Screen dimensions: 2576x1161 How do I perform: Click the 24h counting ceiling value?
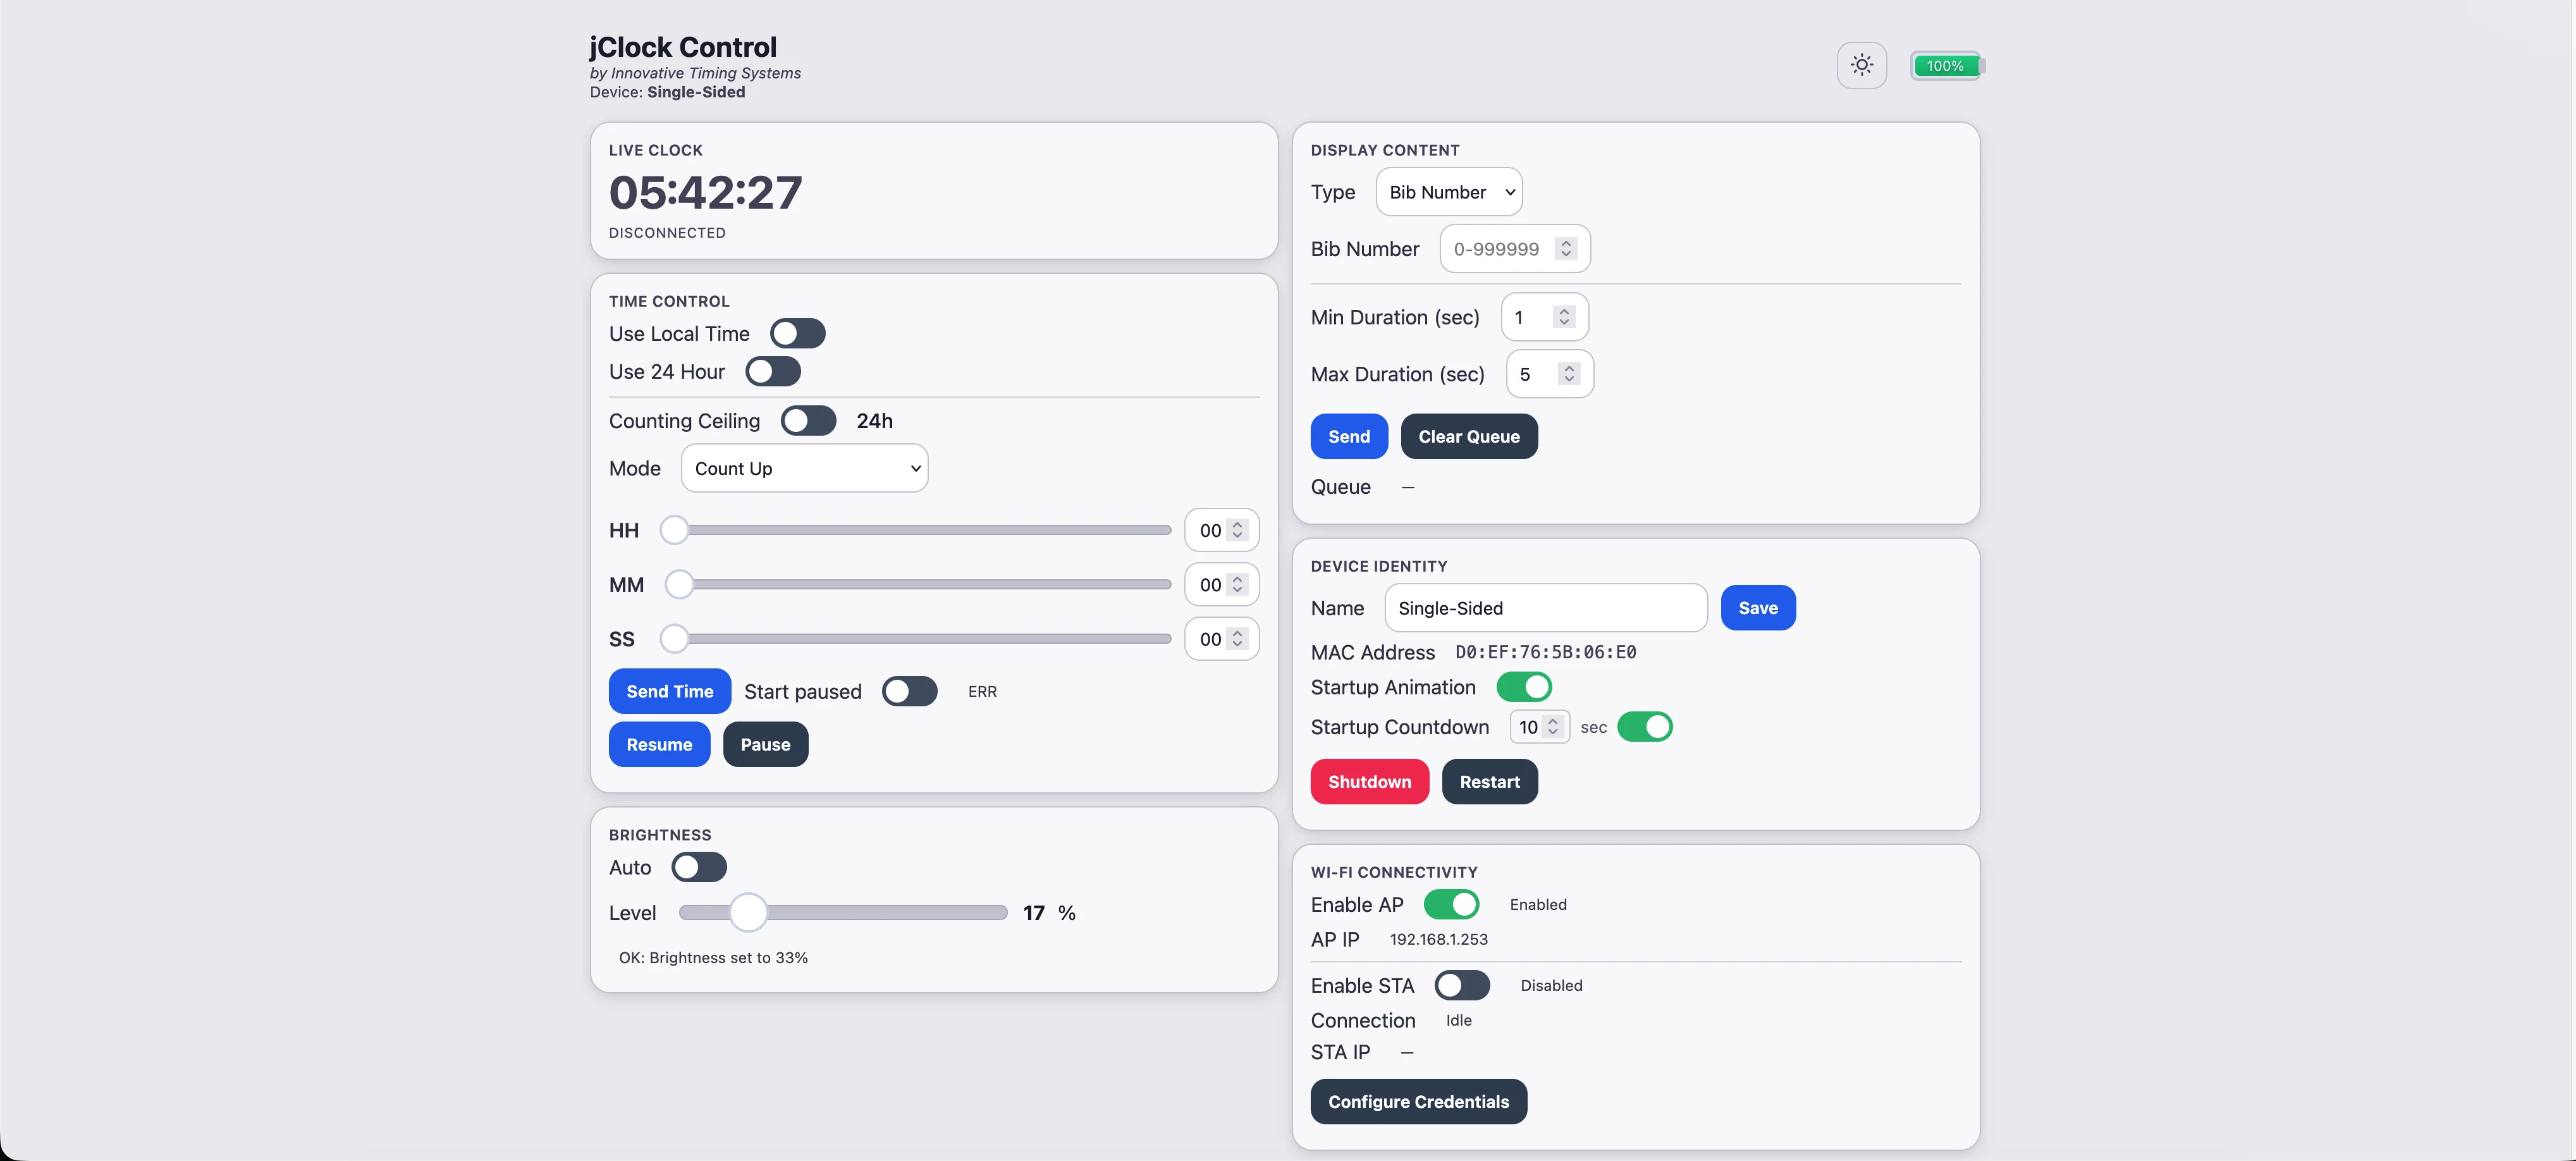pyautogui.click(x=874, y=421)
